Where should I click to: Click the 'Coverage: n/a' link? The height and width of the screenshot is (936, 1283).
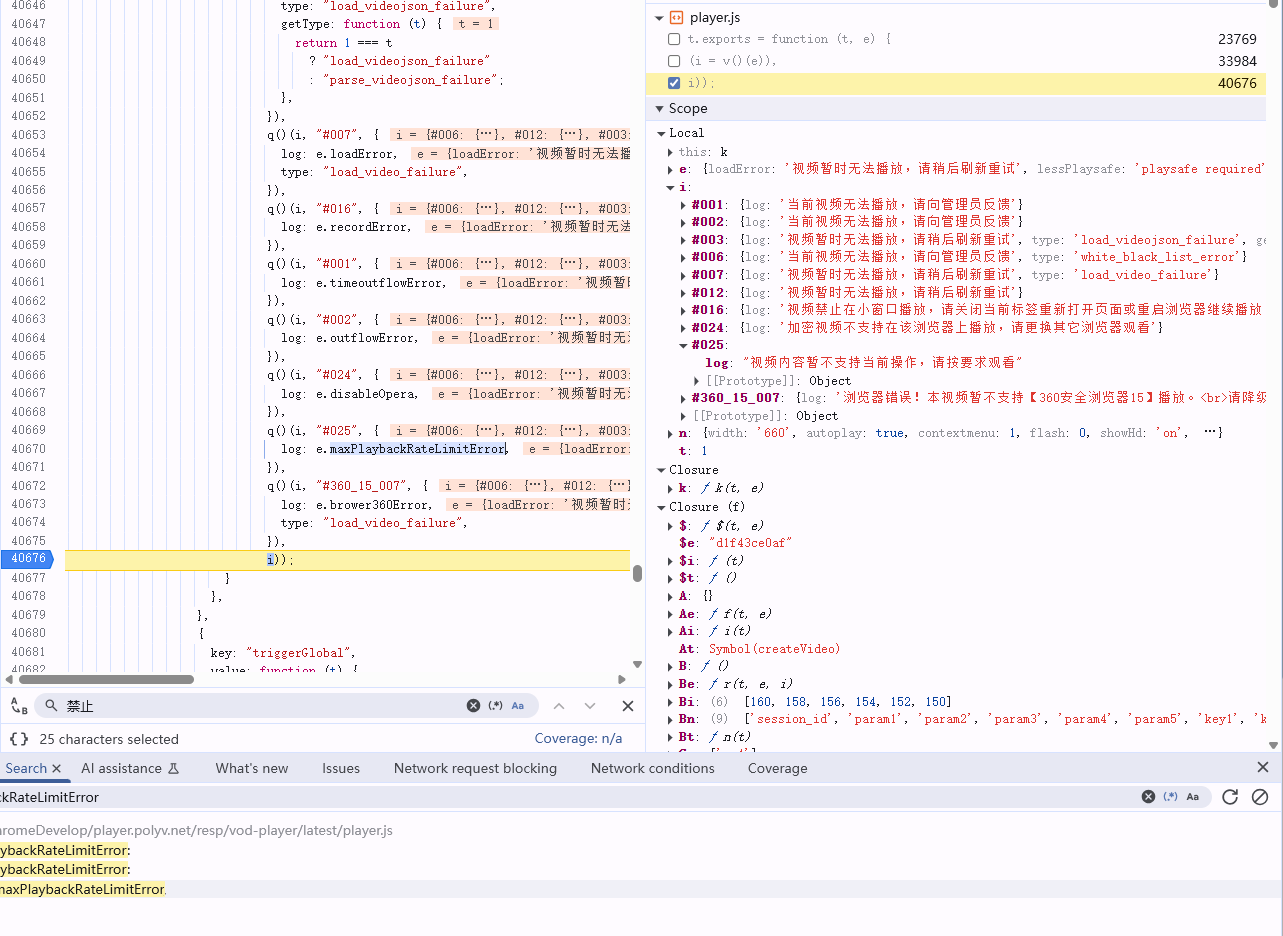click(x=578, y=739)
